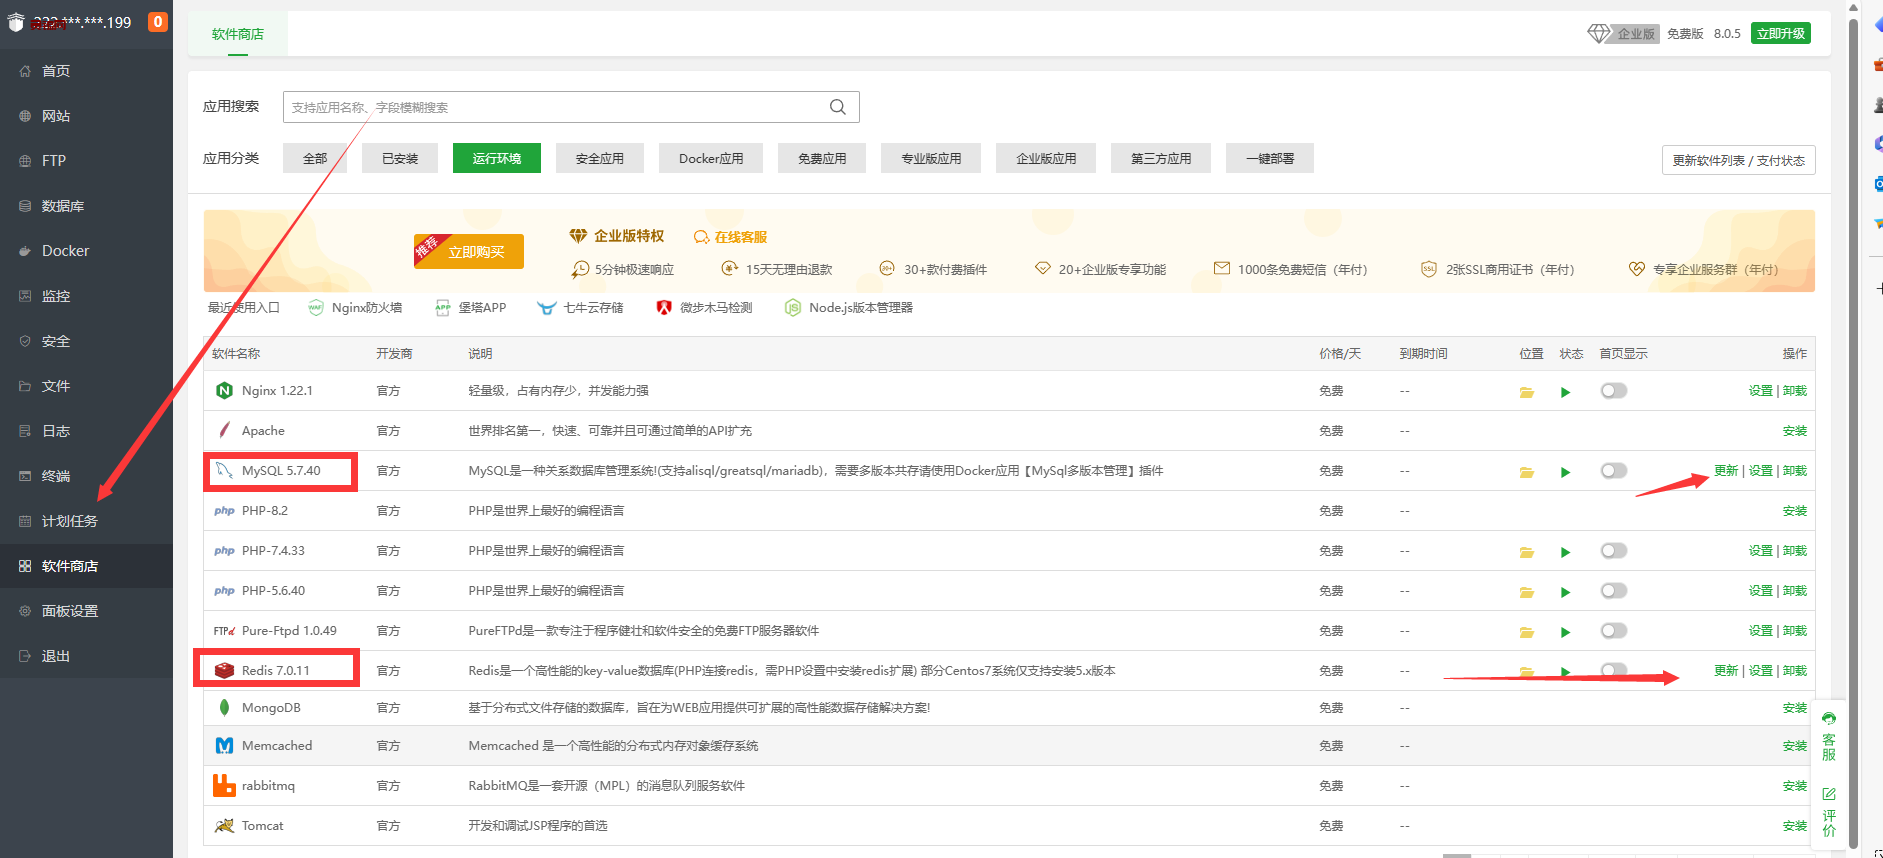Open 在线客服 link in banner
This screenshot has width=1883, height=858.
tap(731, 237)
